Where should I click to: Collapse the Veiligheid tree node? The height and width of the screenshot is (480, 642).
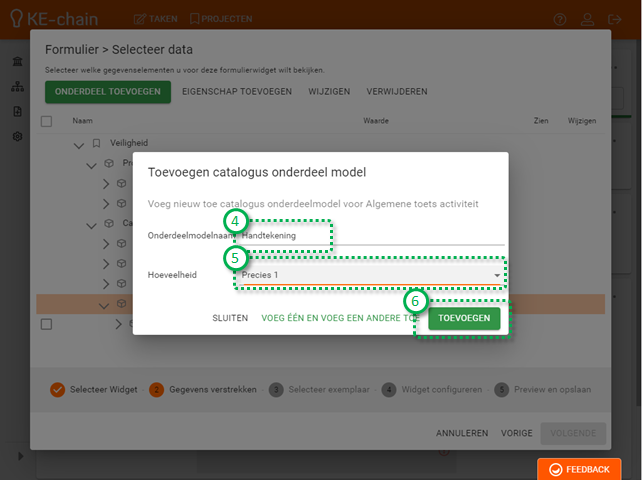(x=79, y=144)
